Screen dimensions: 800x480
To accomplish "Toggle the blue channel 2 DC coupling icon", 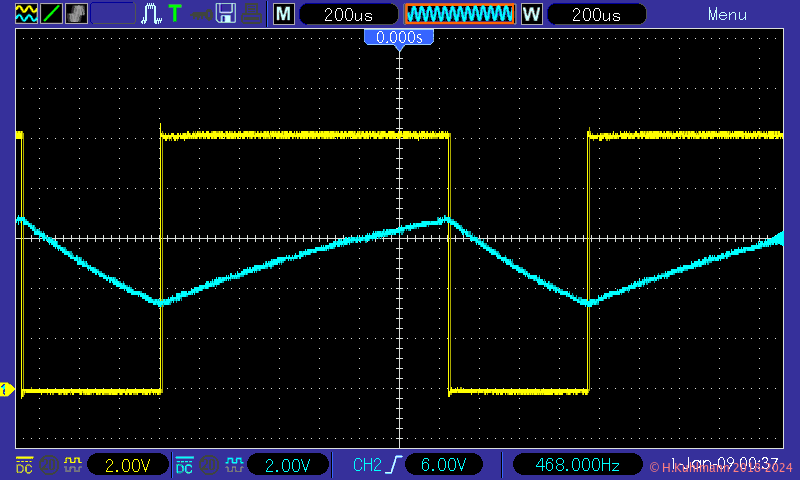I will click(x=185, y=465).
